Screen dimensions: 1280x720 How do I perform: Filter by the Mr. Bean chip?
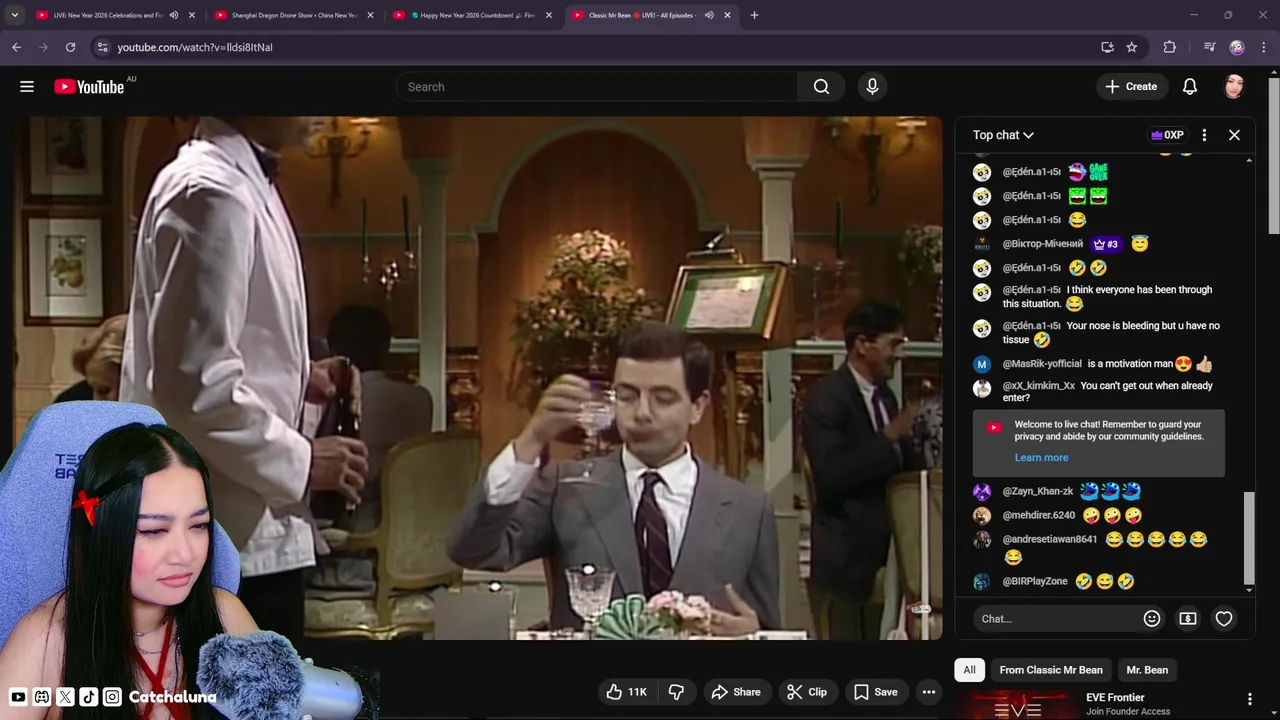(1147, 670)
